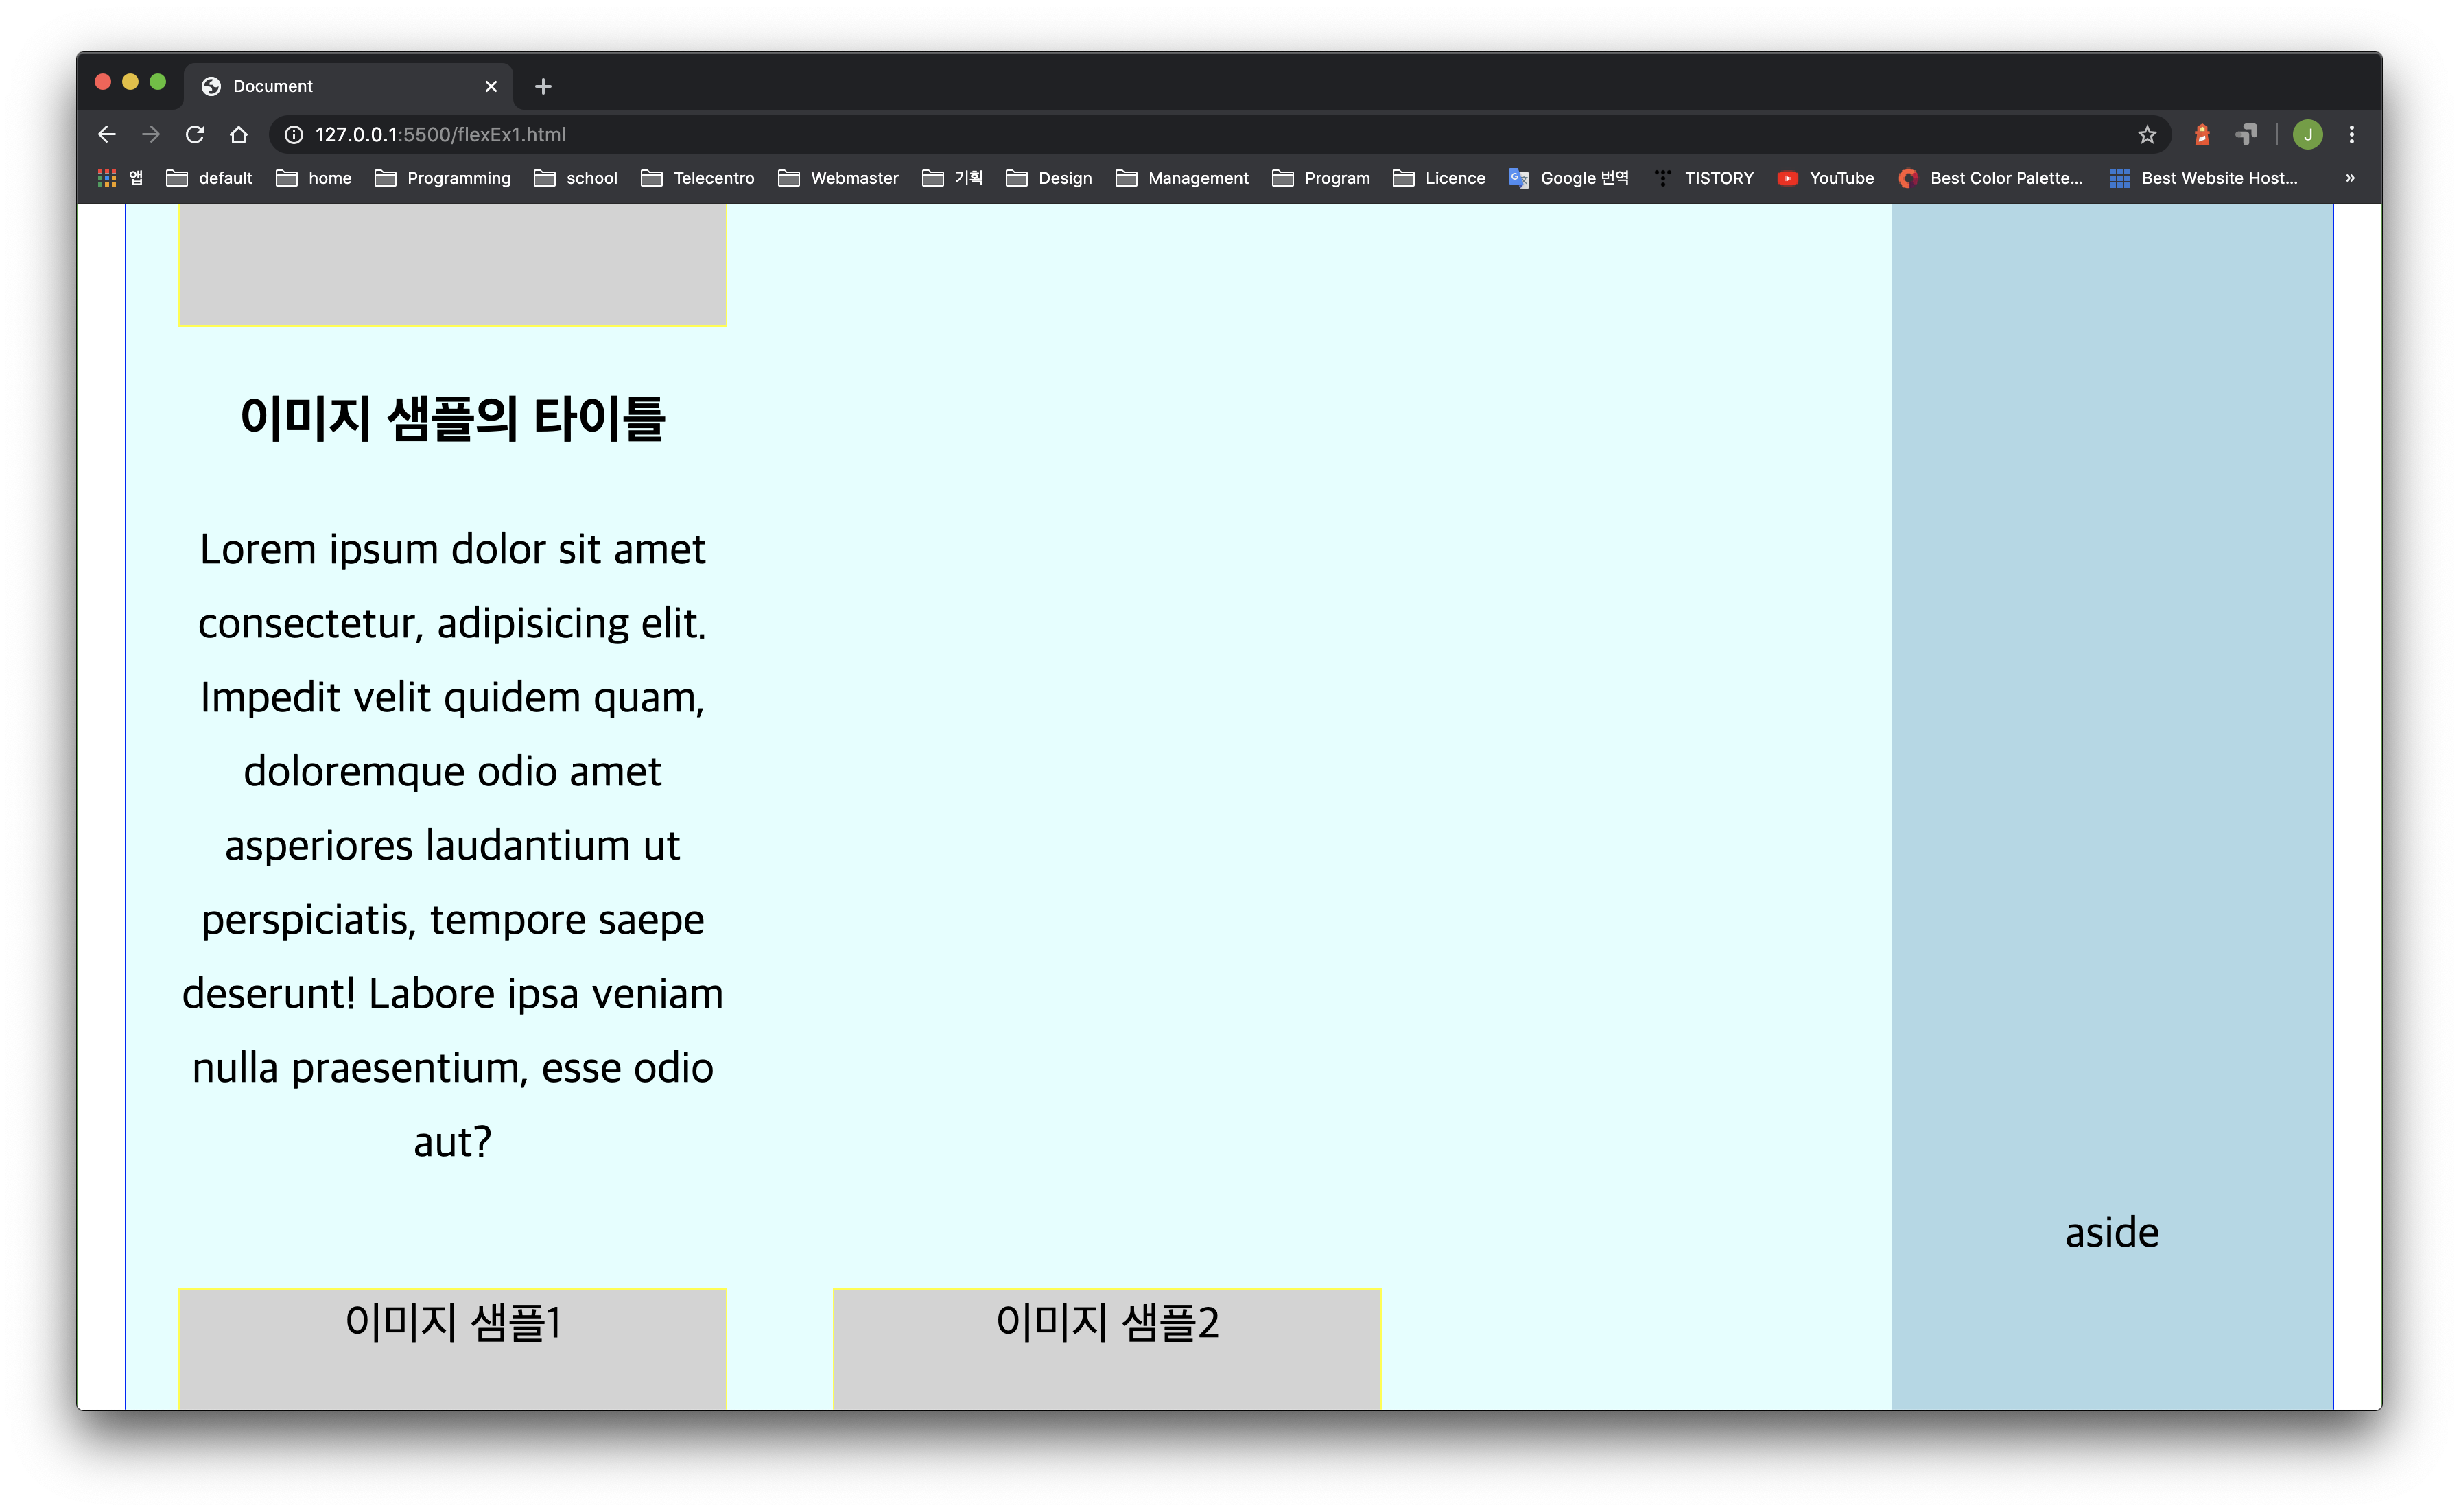Bookmark this page with the star

pos(2147,134)
